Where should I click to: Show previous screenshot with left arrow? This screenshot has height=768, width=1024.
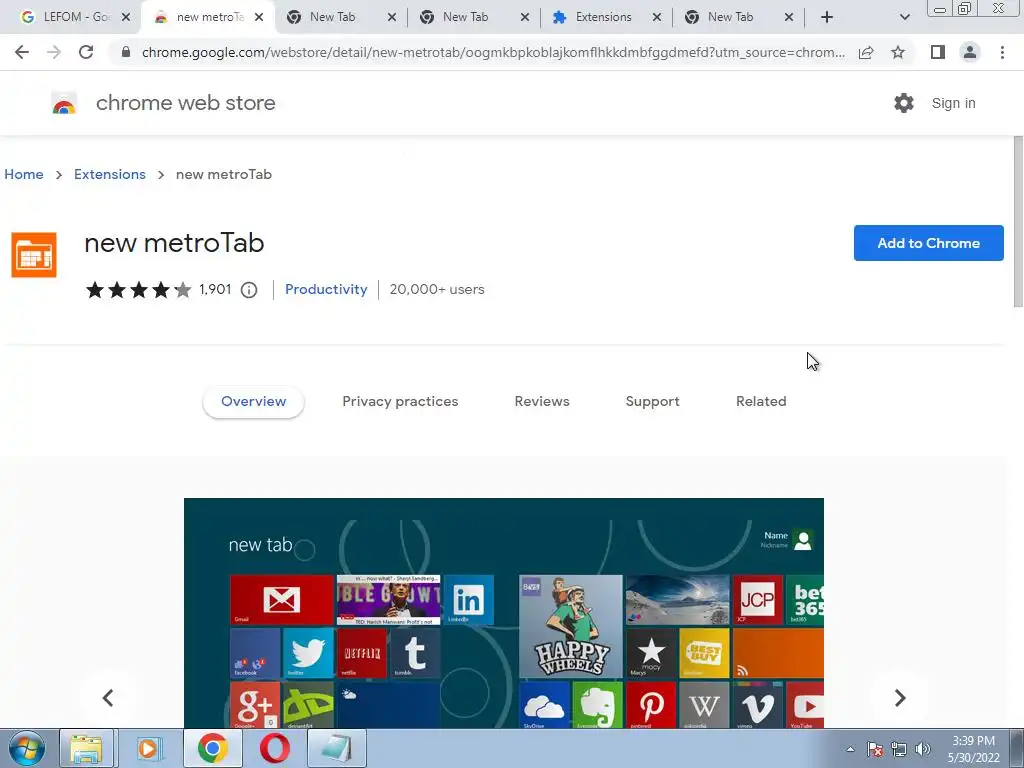[108, 697]
